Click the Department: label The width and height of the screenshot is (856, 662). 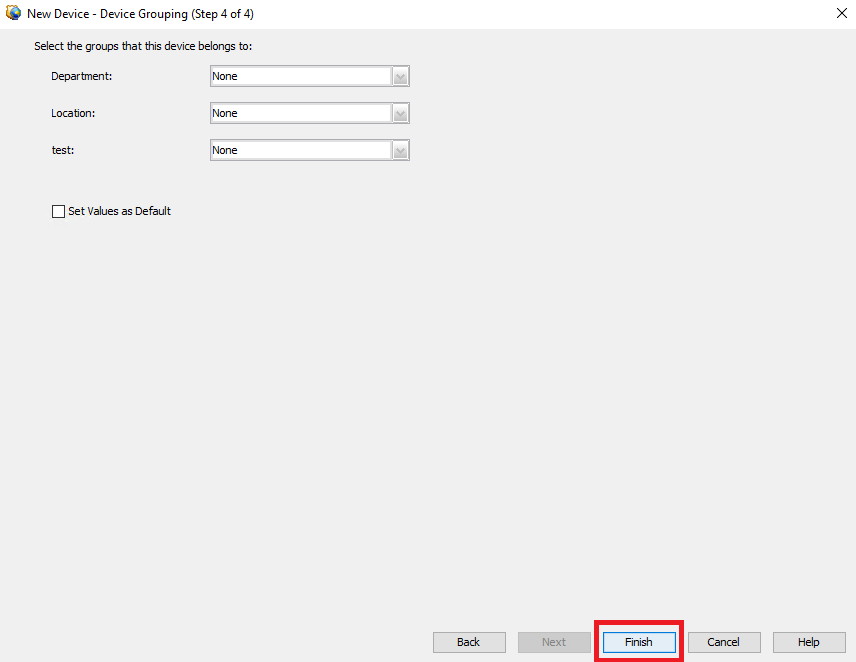(82, 76)
